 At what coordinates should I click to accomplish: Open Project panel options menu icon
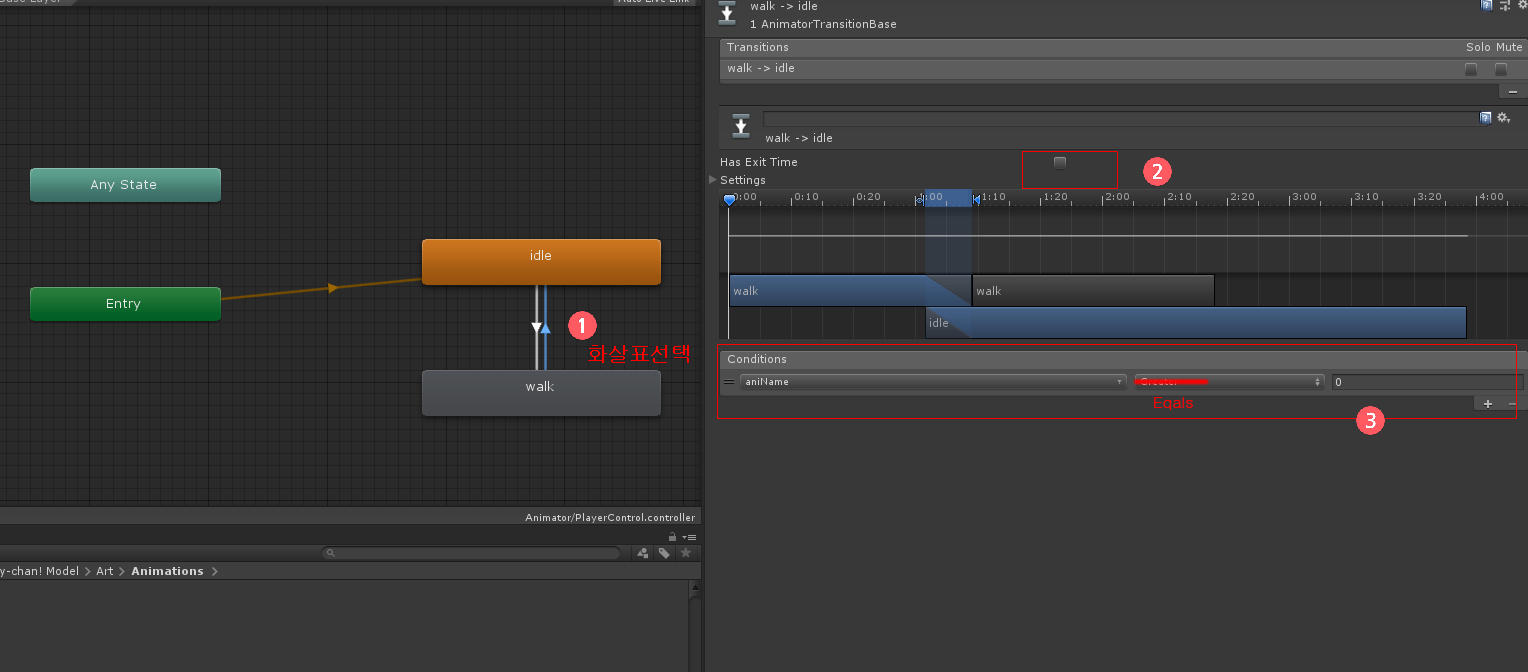click(x=690, y=537)
